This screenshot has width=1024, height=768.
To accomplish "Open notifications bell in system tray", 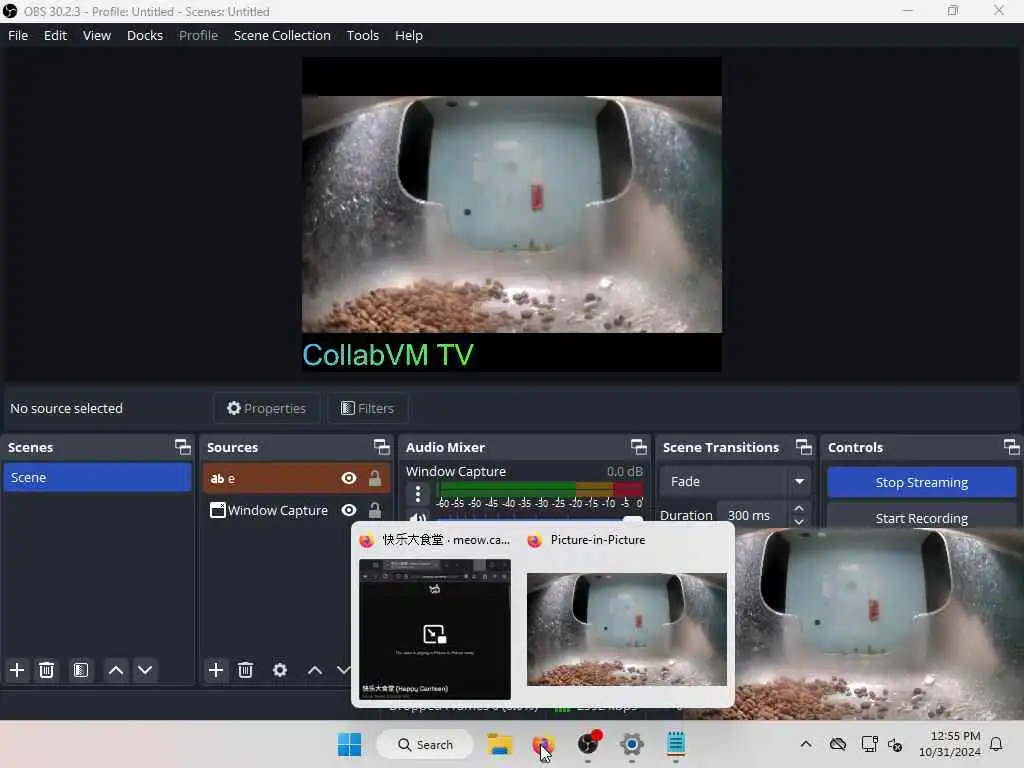I will [x=997, y=744].
